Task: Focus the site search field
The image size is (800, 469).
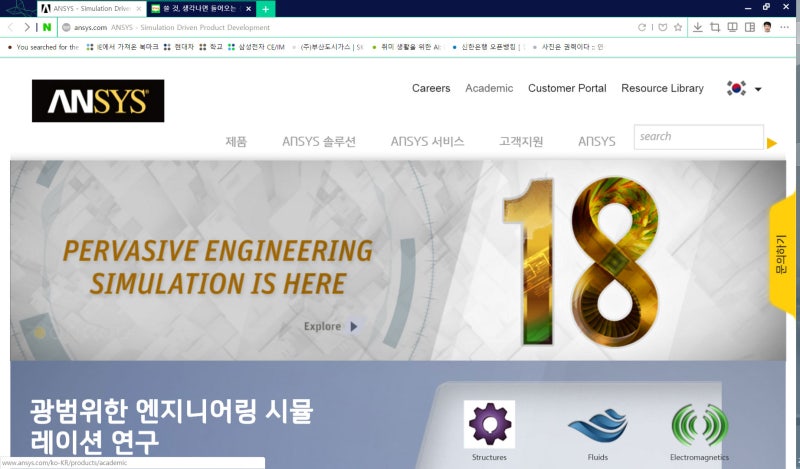Action: coord(698,137)
